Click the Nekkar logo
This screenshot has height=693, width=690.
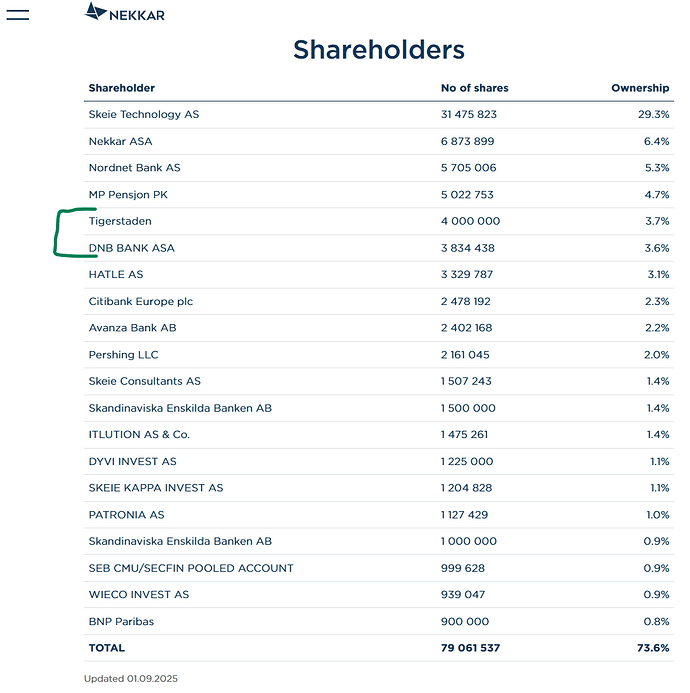(x=125, y=14)
